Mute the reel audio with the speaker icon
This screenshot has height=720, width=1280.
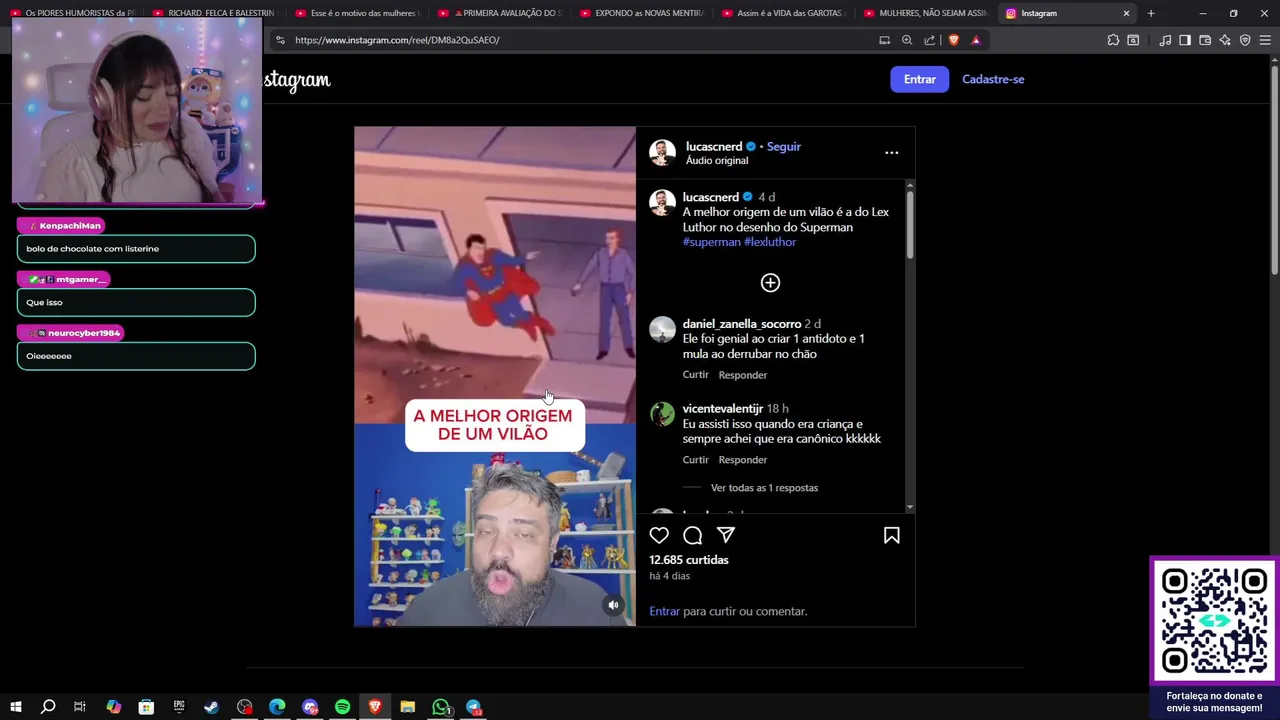tap(613, 605)
